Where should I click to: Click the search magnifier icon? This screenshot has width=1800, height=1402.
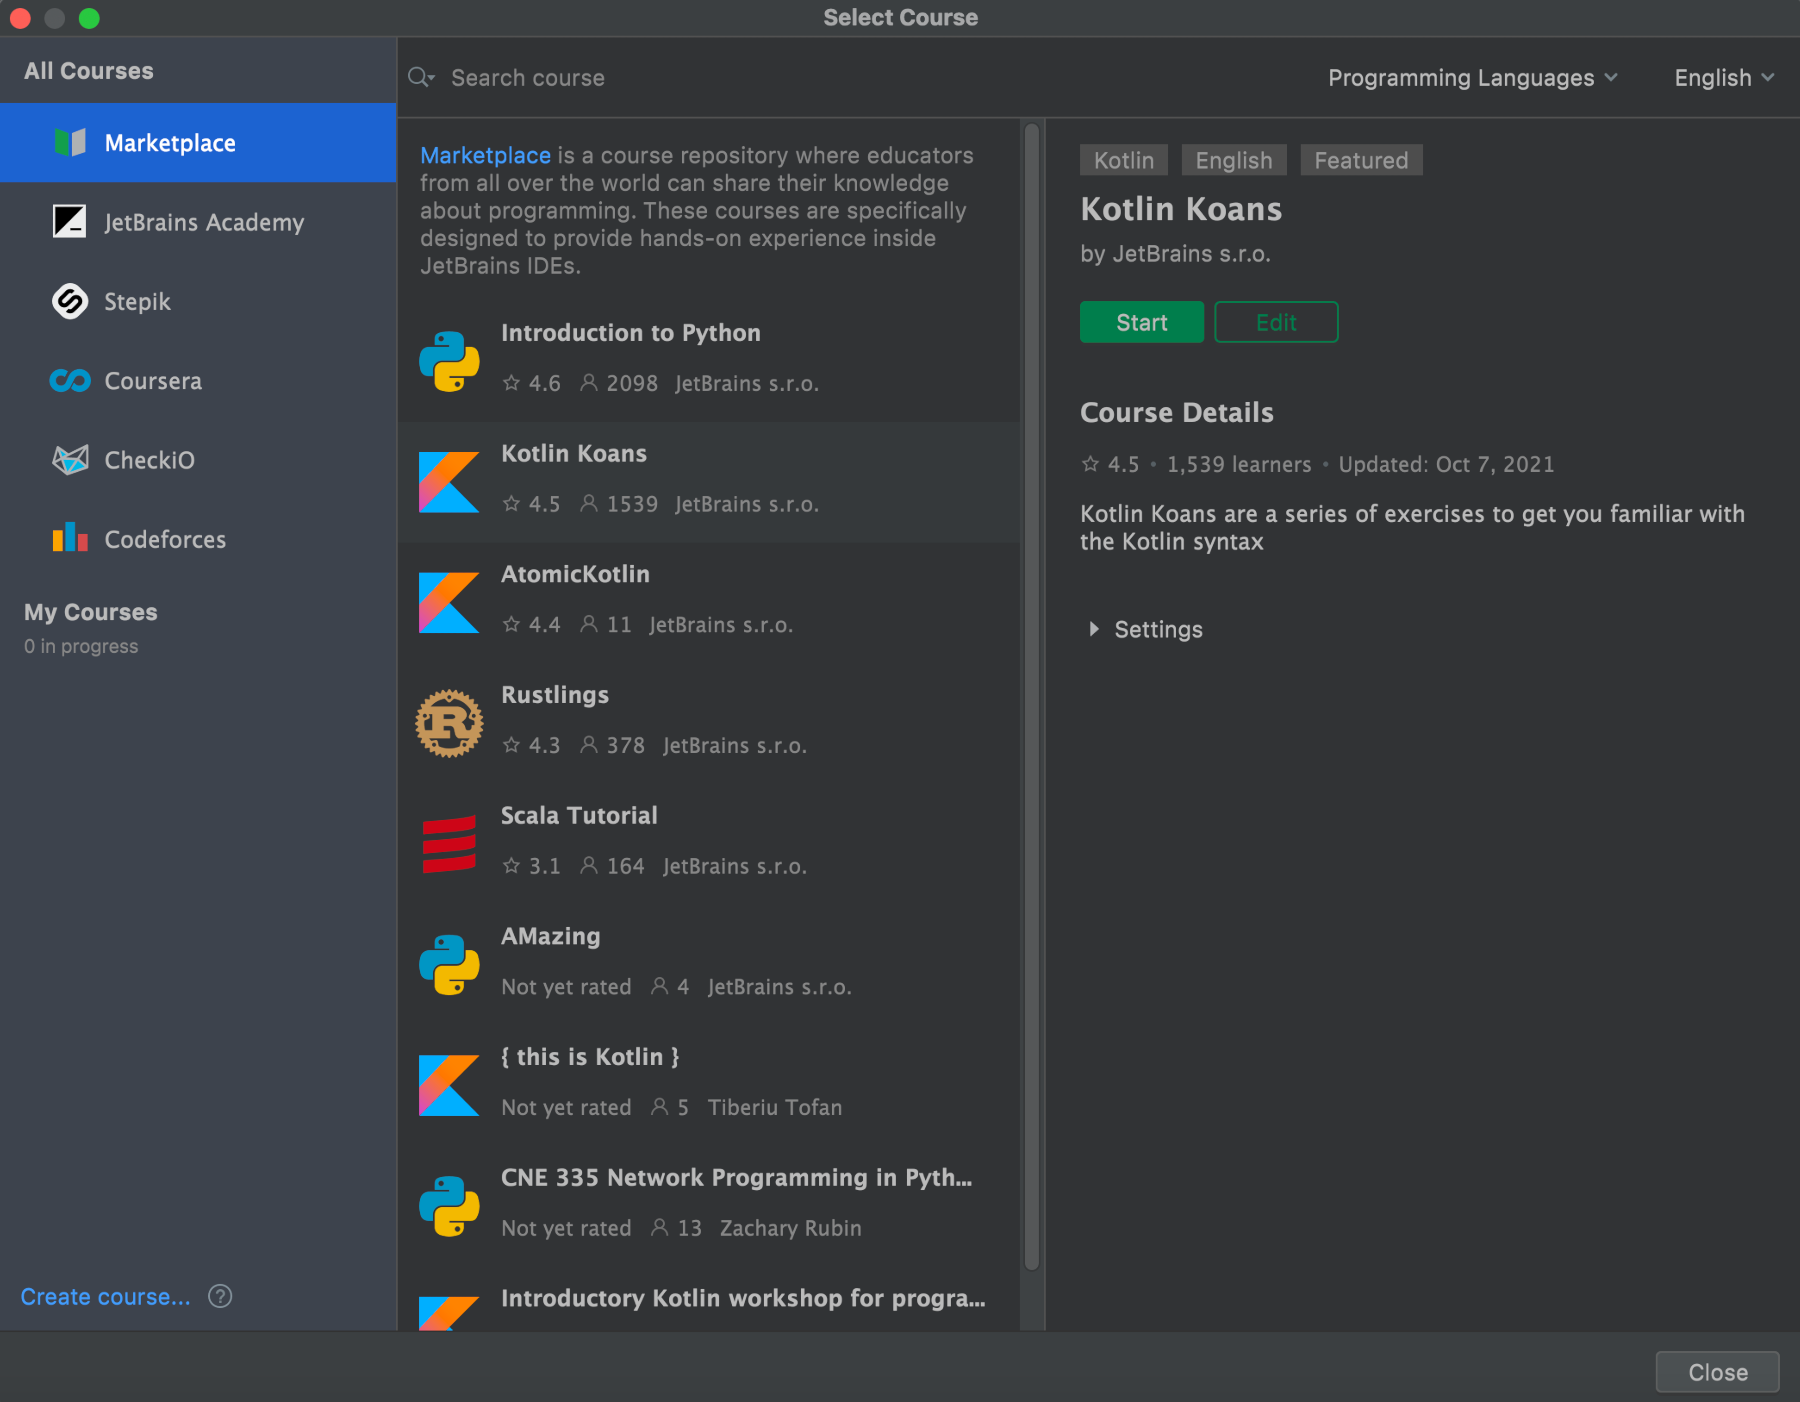[421, 77]
